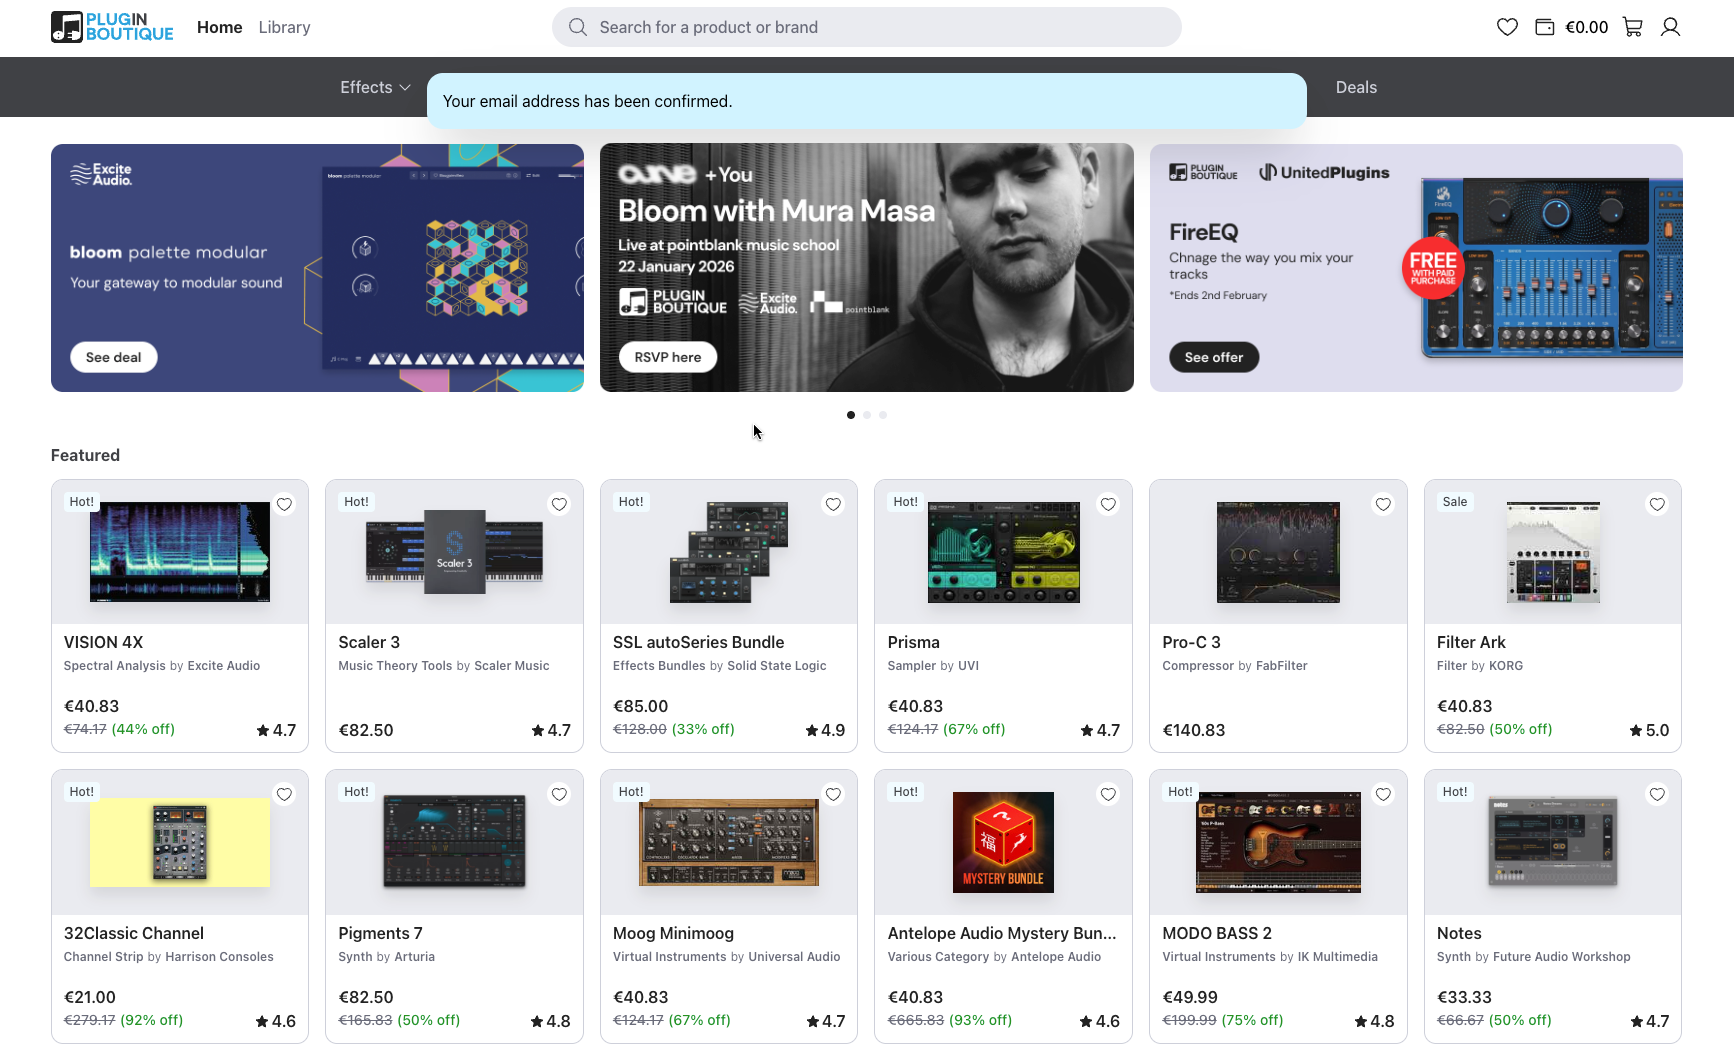1734x1059 pixels.
Task: Open the wallet balance icon
Action: (1545, 27)
